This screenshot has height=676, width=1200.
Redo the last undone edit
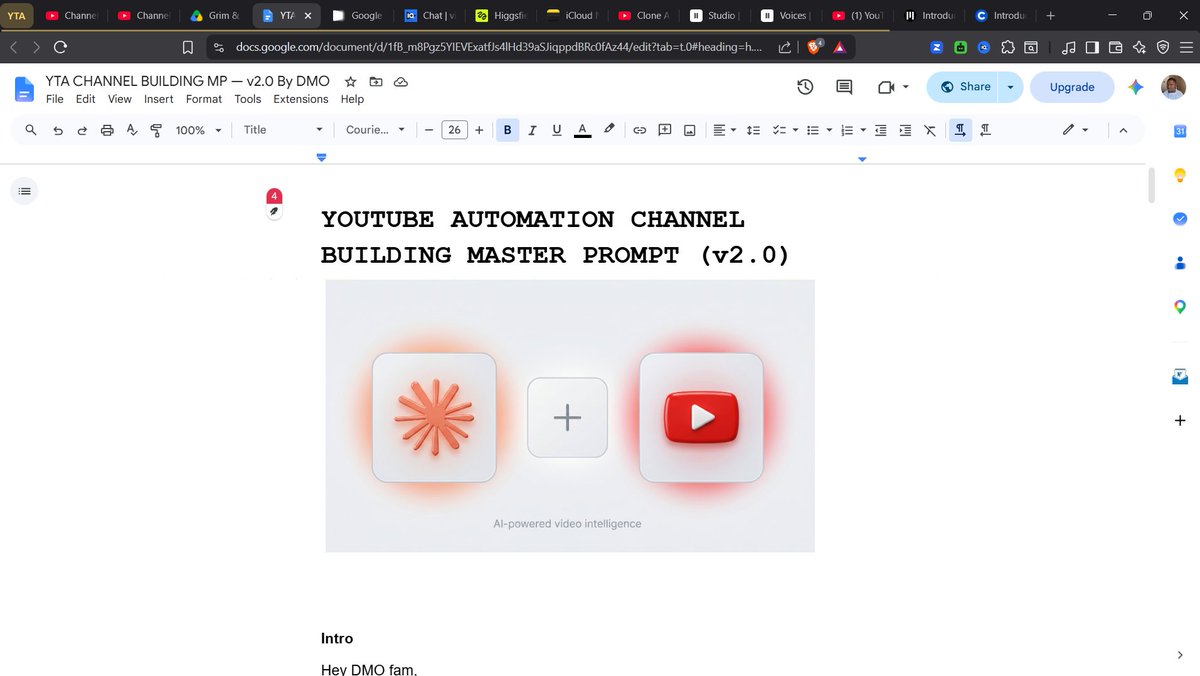click(82, 130)
